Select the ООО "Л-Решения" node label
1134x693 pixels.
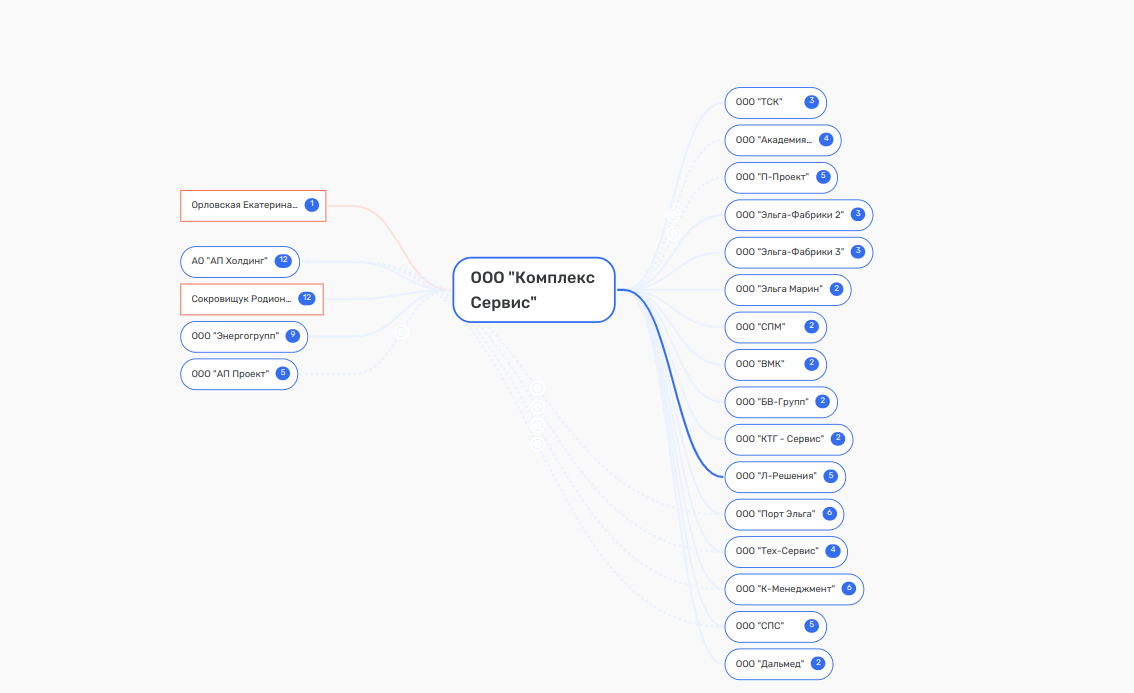point(776,477)
